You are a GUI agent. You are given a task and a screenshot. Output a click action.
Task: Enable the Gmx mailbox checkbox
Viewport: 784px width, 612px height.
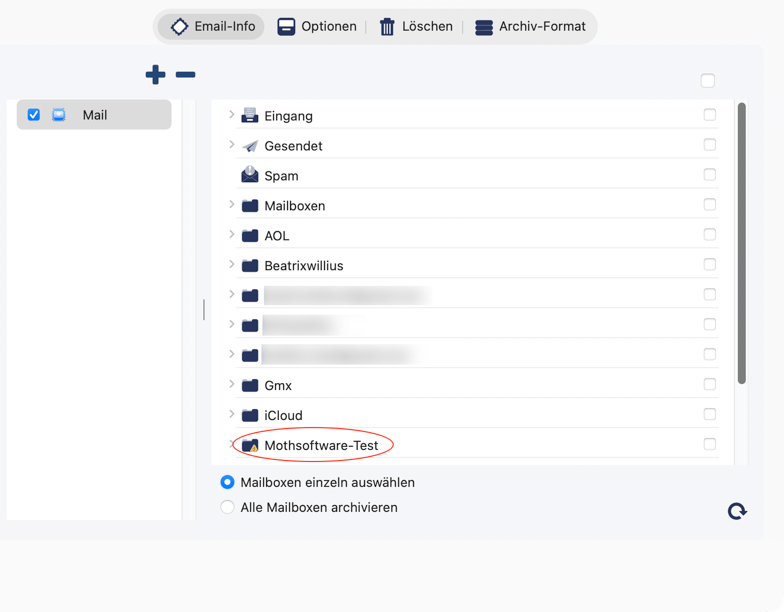(709, 384)
